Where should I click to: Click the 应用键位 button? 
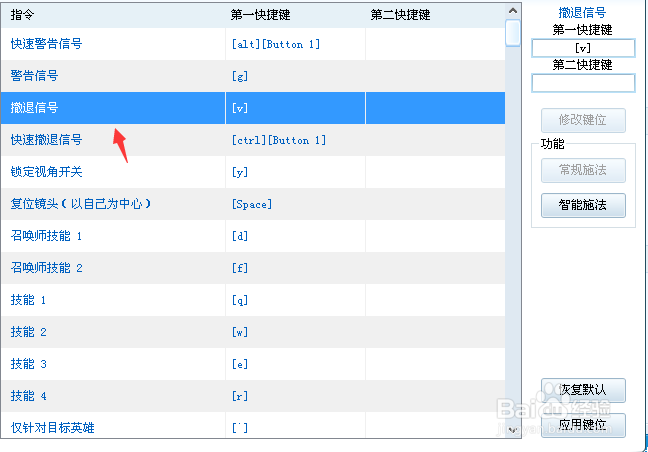[583, 425]
